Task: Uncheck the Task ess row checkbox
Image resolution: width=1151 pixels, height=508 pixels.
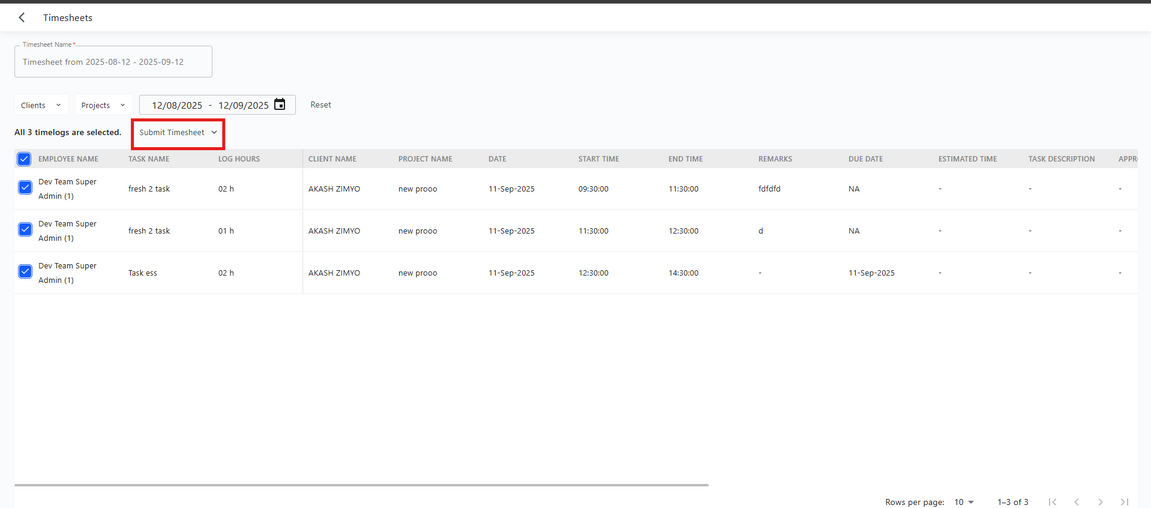Action: tap(25, 272)
